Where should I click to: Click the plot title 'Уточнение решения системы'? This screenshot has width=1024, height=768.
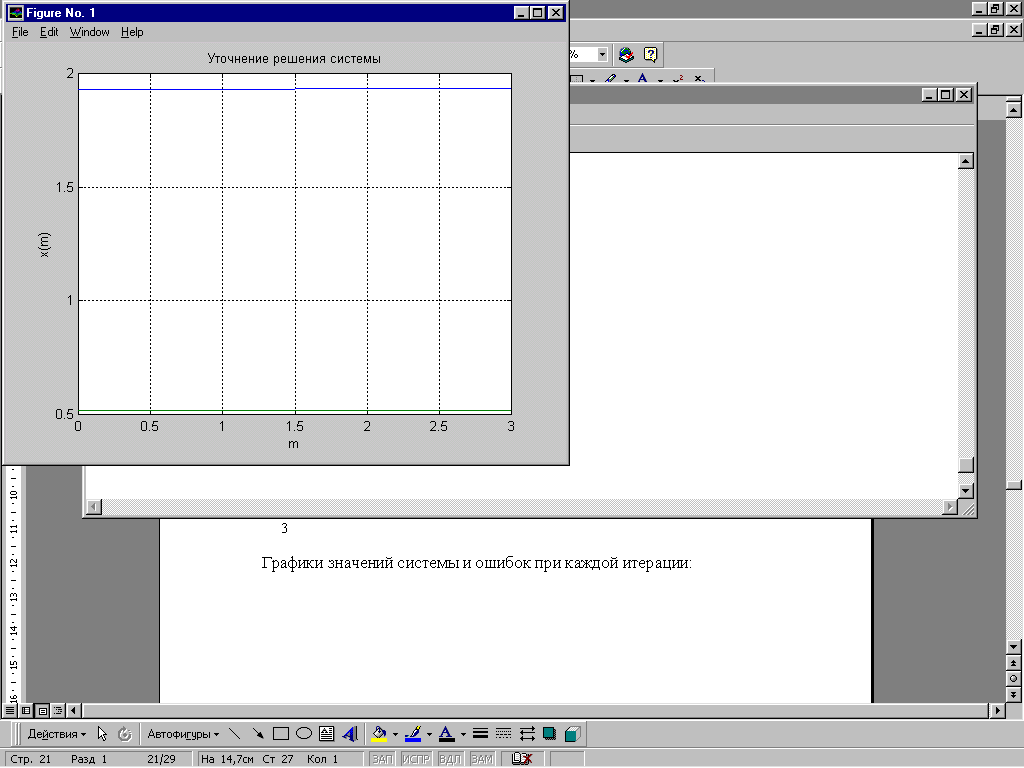pyautogui.click(x=294, y=59)
